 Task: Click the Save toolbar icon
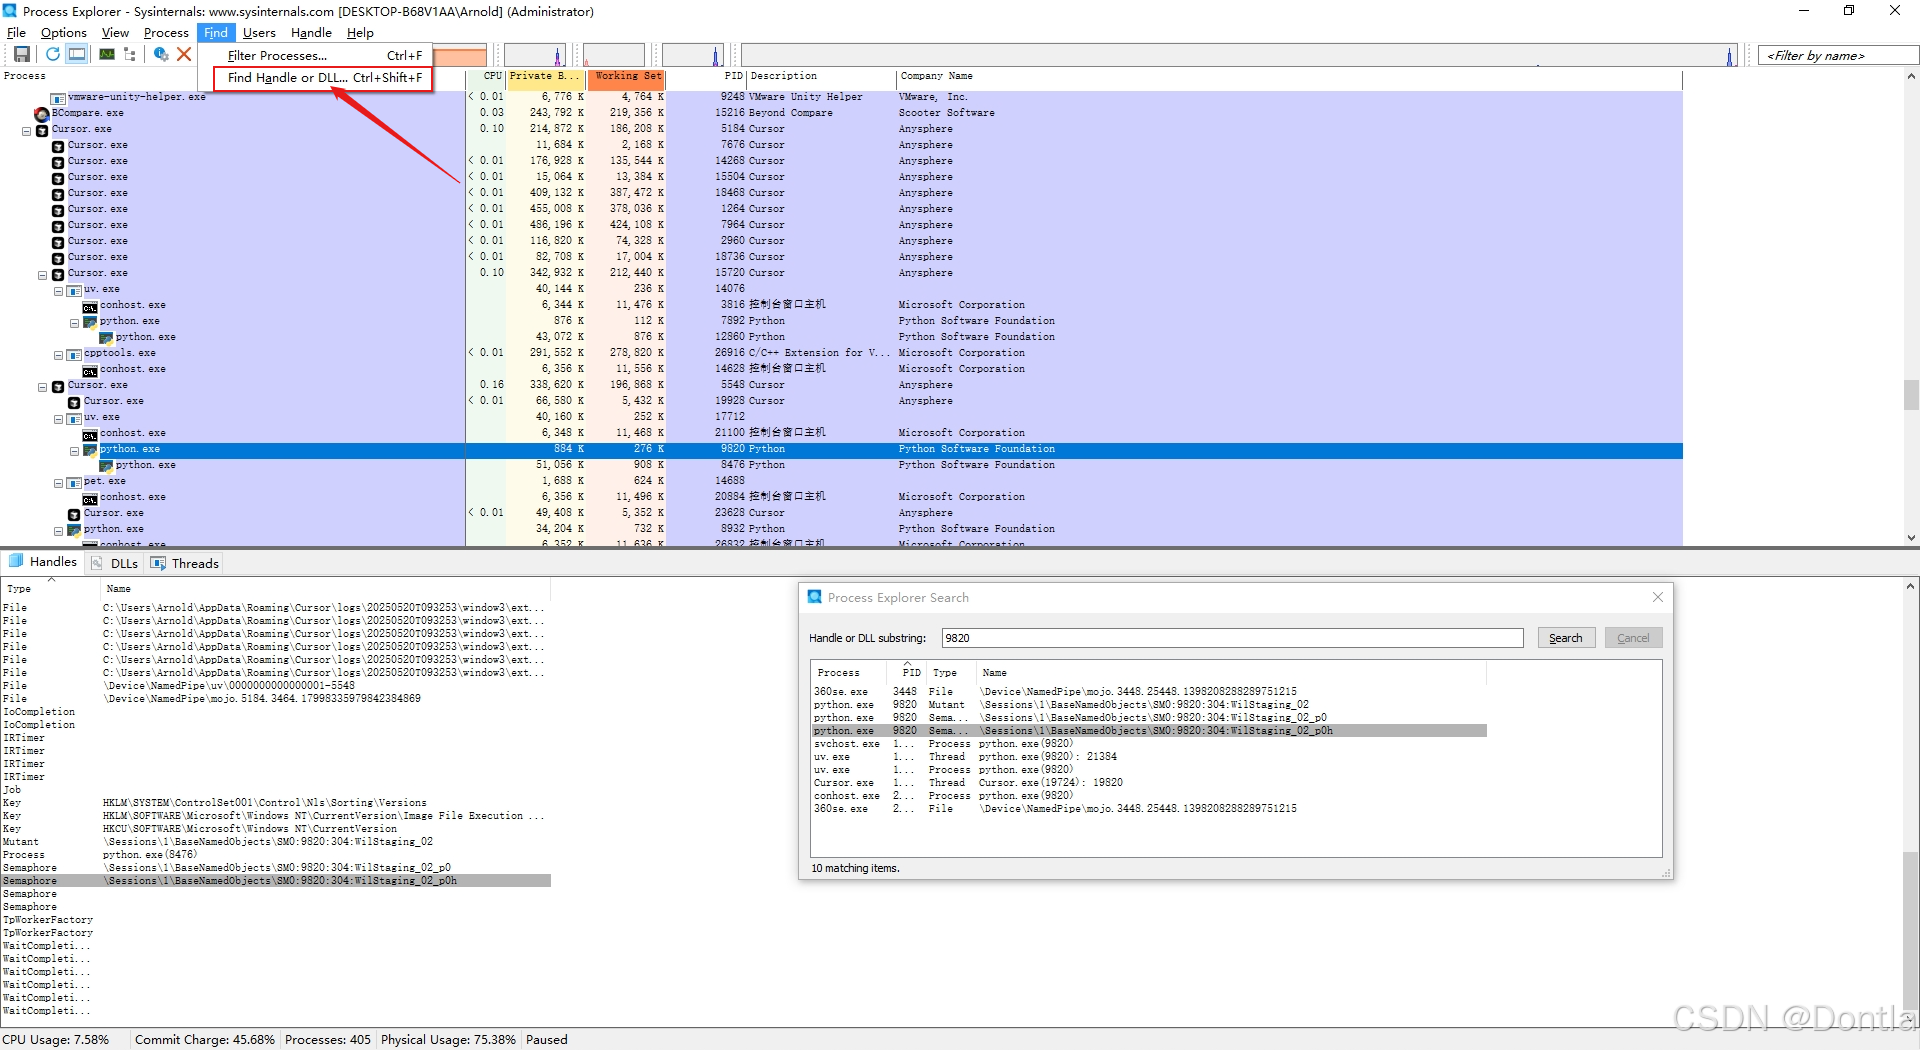(21, 54)
